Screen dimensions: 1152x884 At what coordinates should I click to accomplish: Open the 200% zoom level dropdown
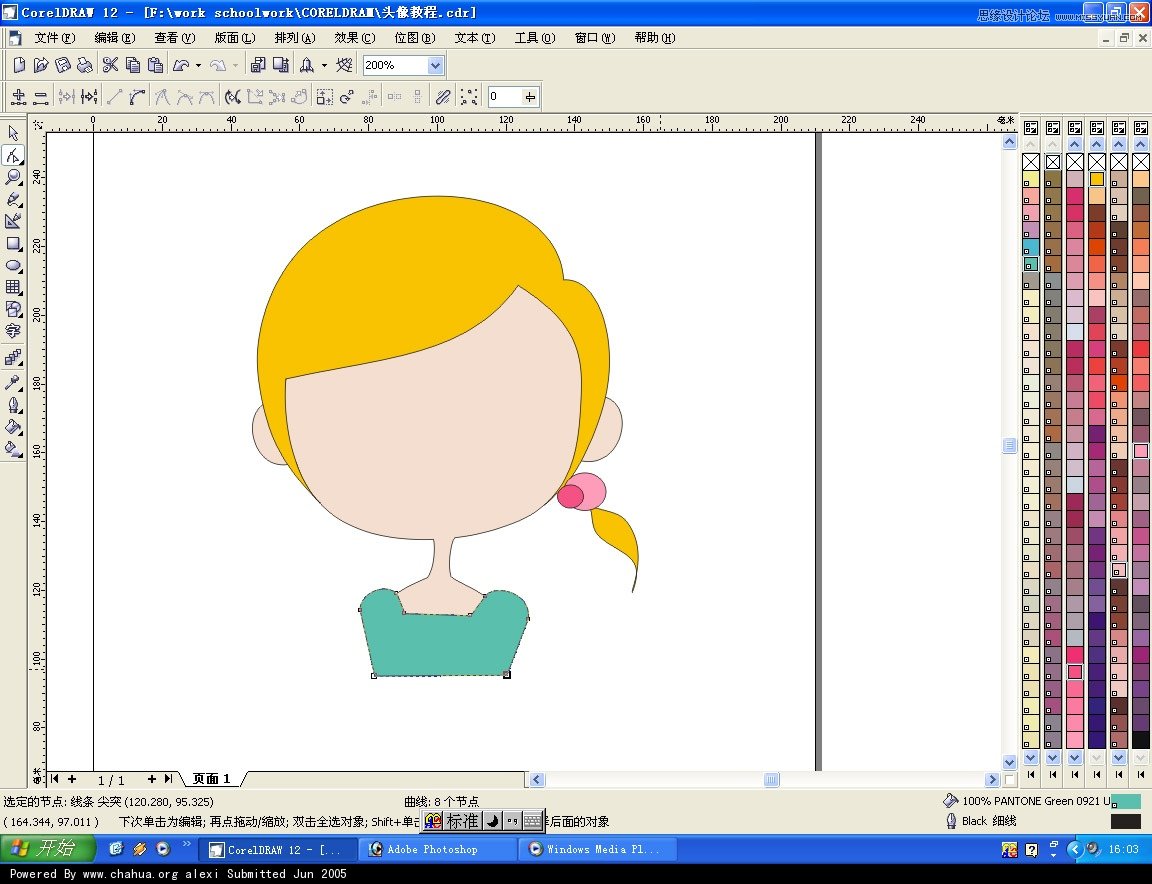pos(434,64)
